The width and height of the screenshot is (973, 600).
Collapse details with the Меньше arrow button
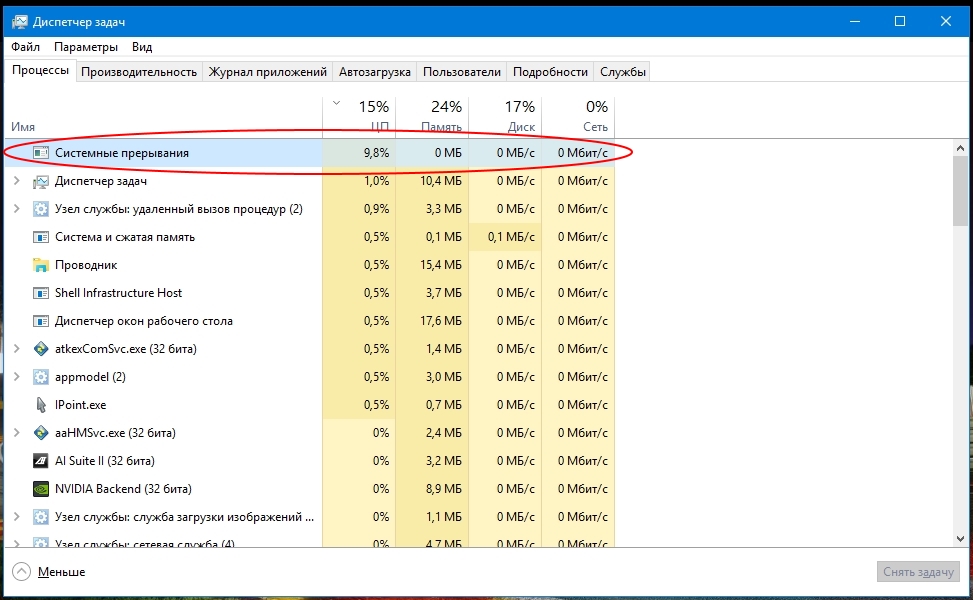21,572
